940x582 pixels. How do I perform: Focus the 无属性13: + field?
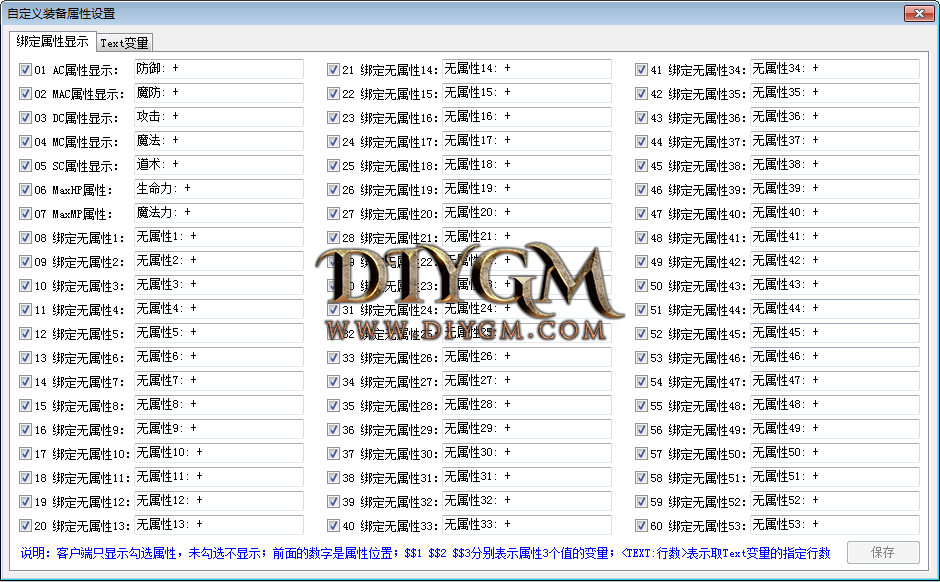coord(219,524)
